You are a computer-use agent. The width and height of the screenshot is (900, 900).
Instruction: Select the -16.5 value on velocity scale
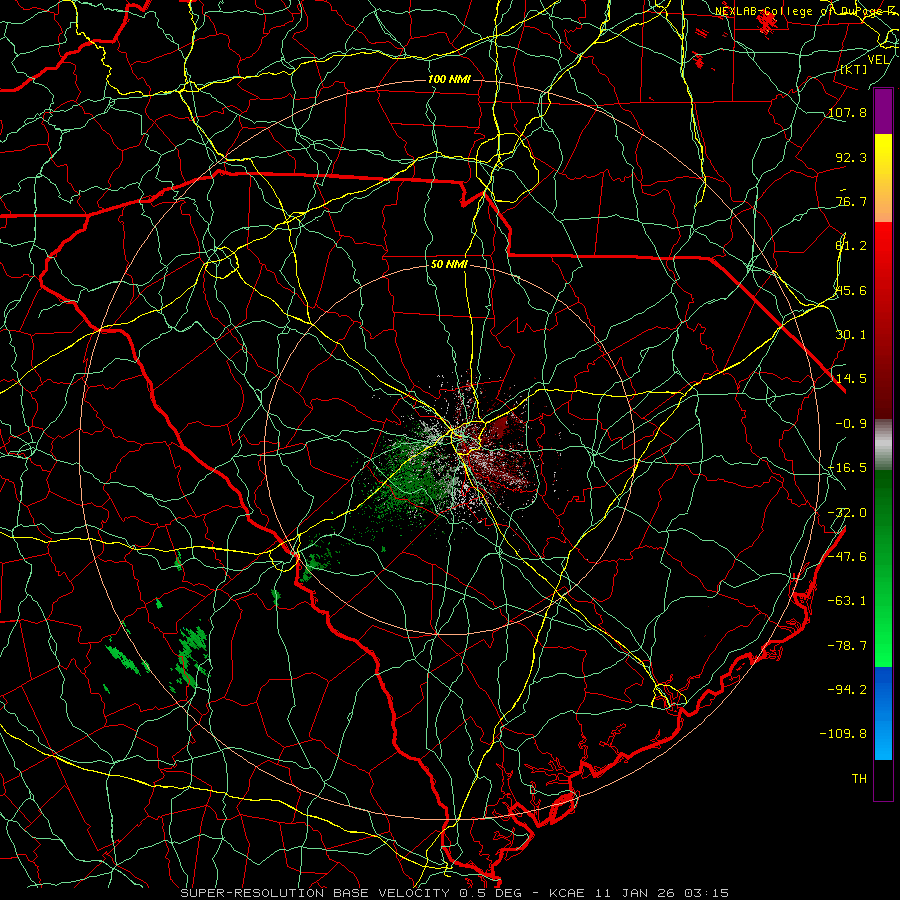(x=847, y=468)
